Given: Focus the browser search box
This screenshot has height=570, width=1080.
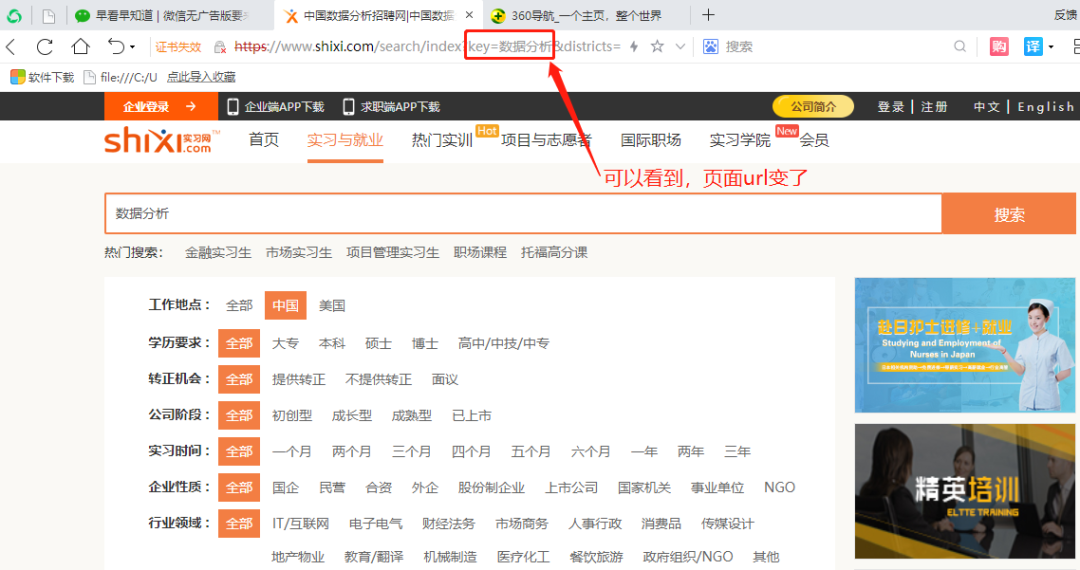Looking at the screenshot, I should [835, 46].
